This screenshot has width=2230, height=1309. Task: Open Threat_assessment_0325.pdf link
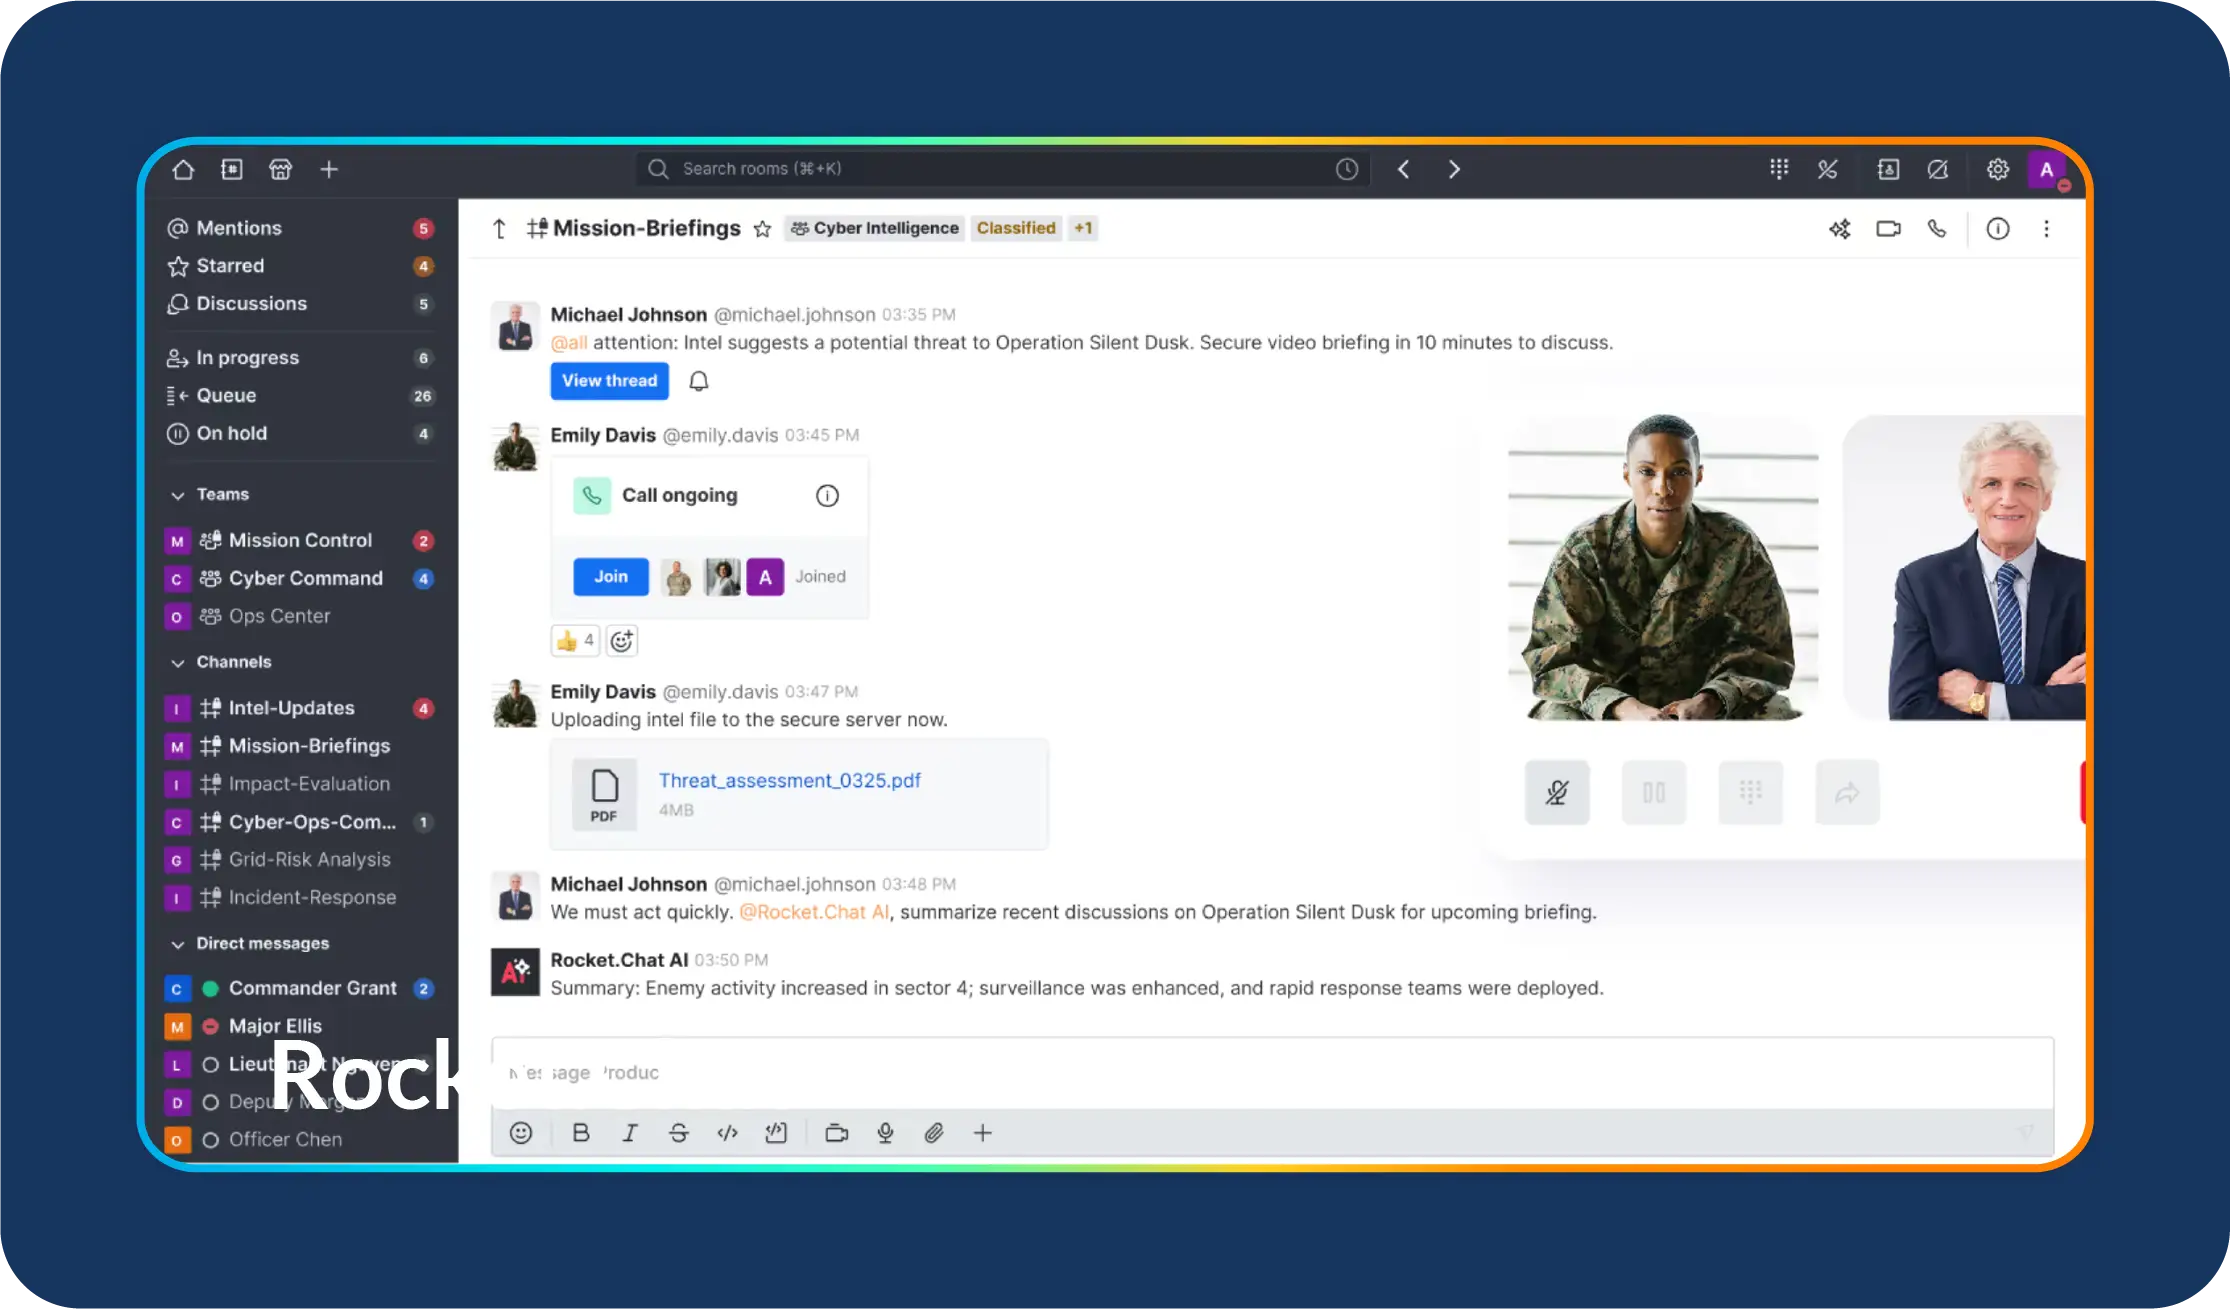tap(789, 780)
